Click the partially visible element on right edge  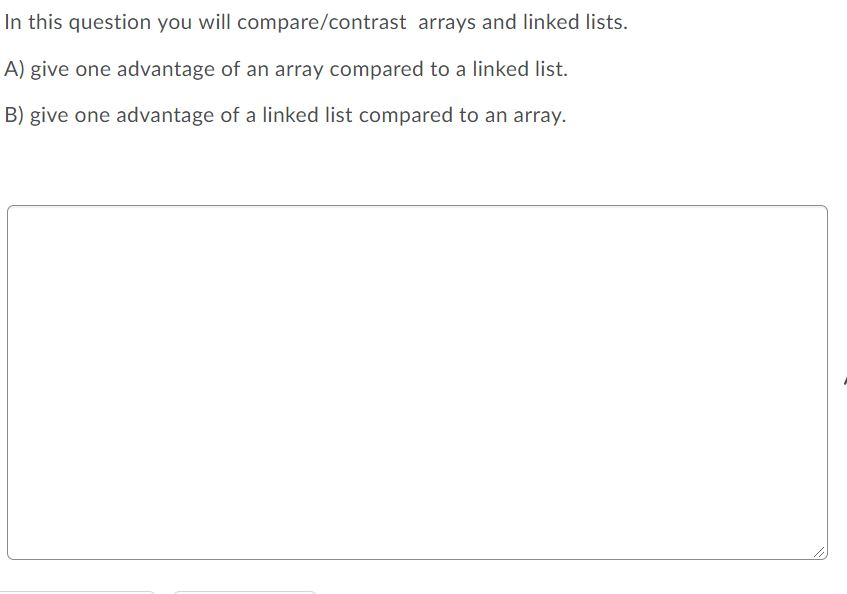click(845, 378)
